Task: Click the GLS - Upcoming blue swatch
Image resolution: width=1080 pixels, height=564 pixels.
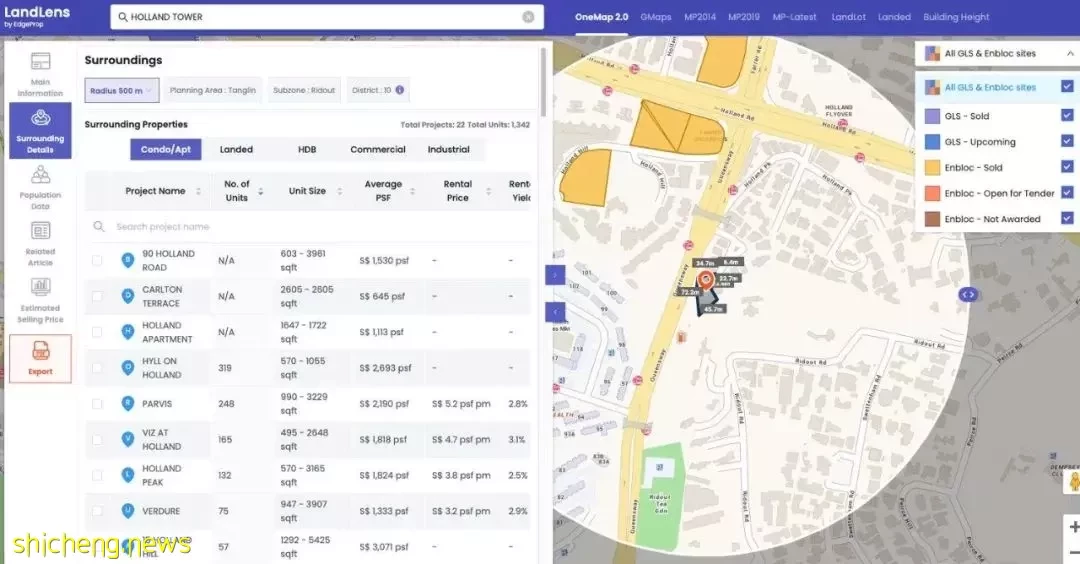Action: pos(932,142)
